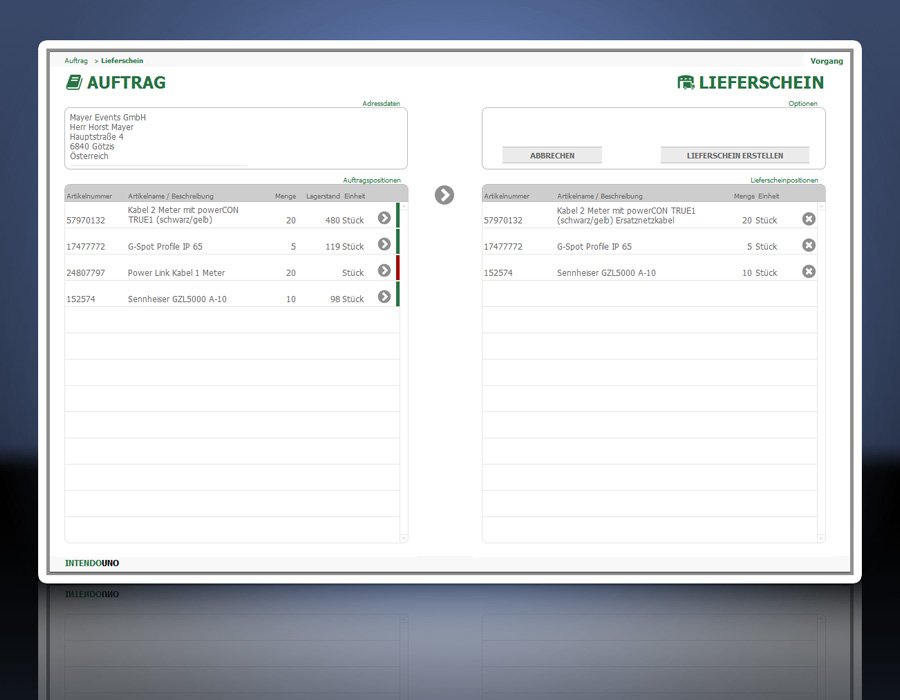Sort order list by Artikelnummer header
This screenshot has height=700, width=900.
(x=89, y=196)
